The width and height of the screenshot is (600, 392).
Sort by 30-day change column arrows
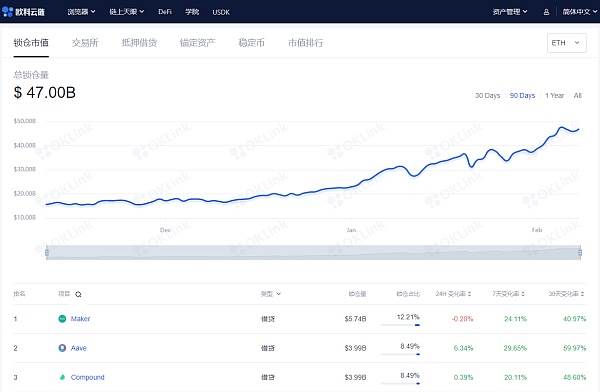(582, 294)
